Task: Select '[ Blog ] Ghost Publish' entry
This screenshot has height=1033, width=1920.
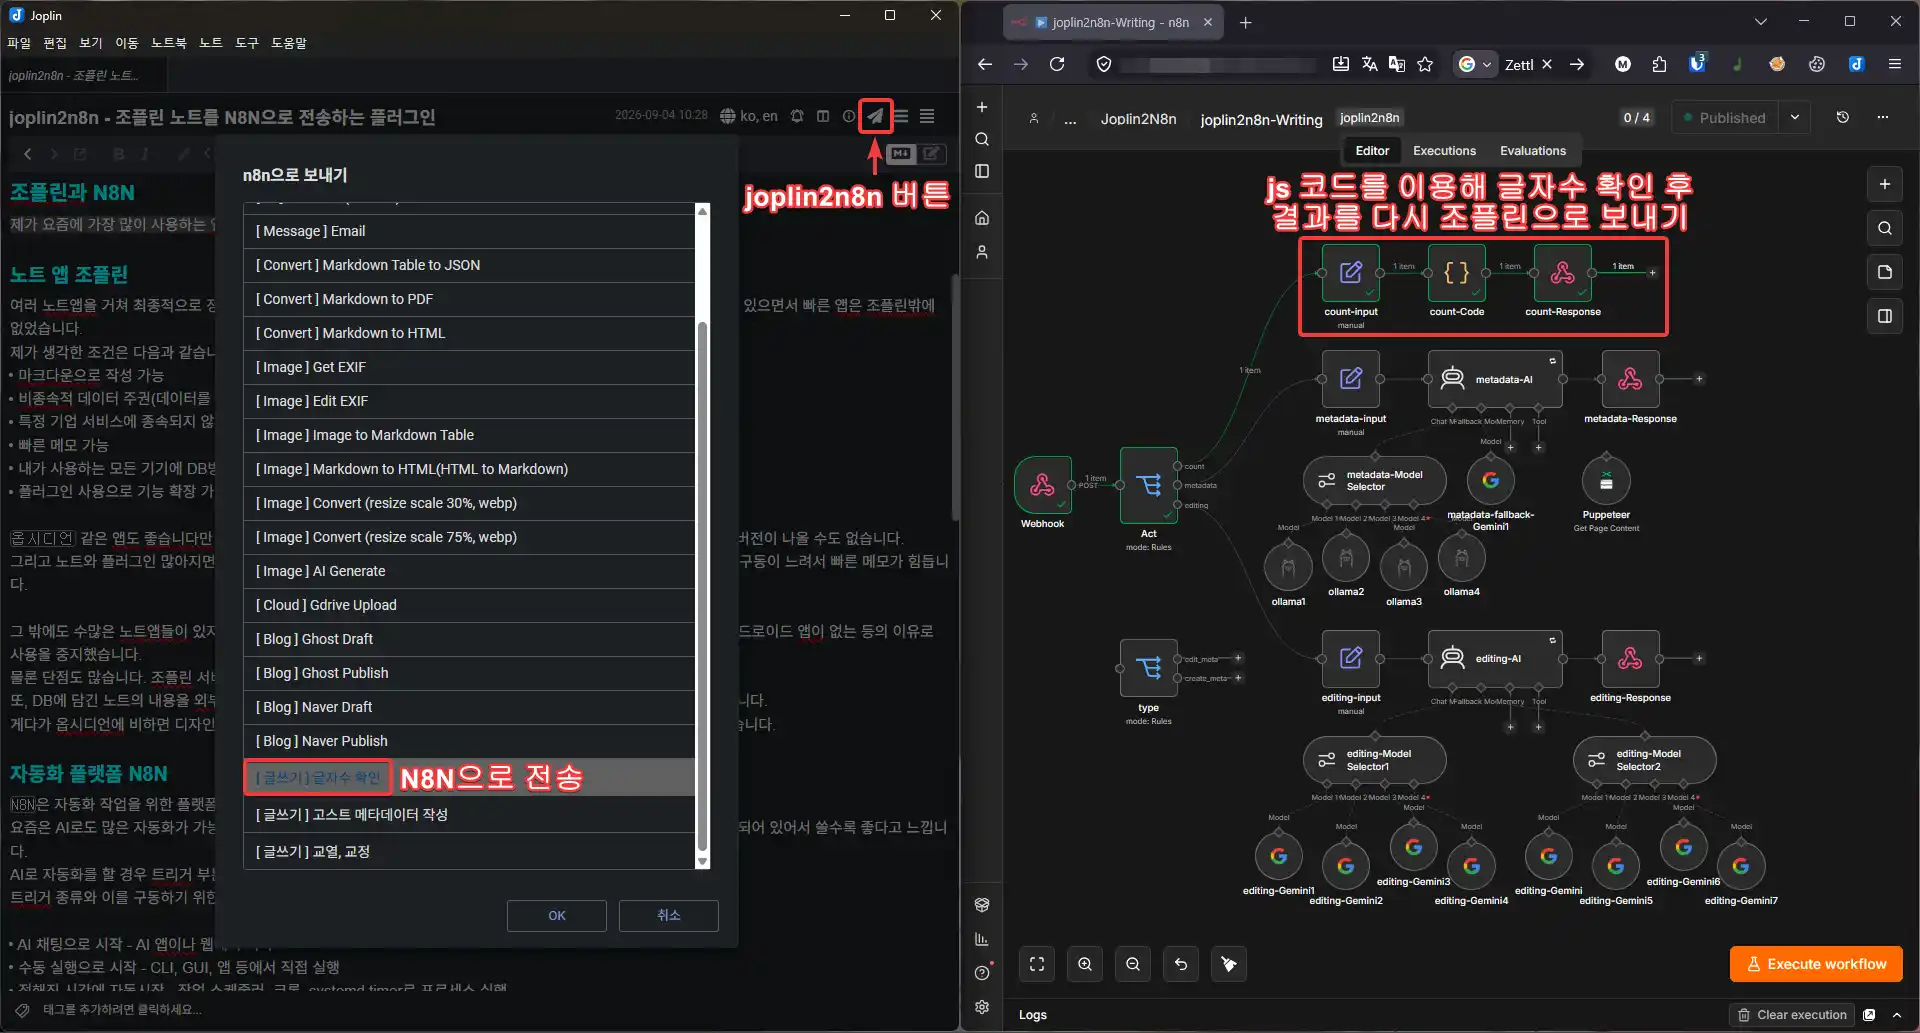Action: pyautogui.click(x=469, y=673)
